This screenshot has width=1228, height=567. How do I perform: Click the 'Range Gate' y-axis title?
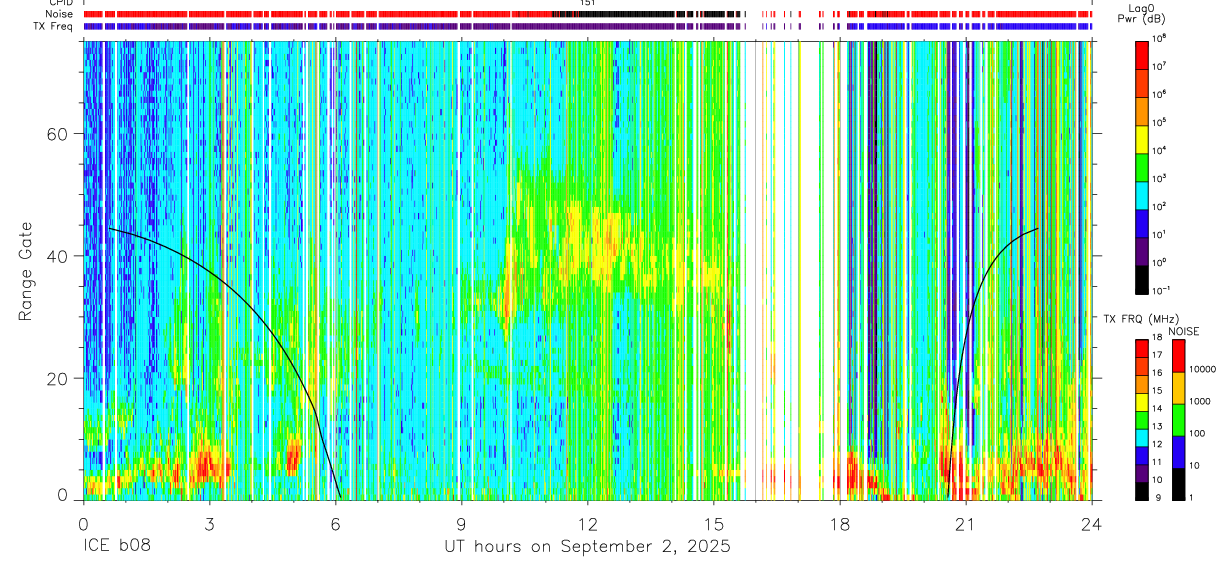coord(25,272)
